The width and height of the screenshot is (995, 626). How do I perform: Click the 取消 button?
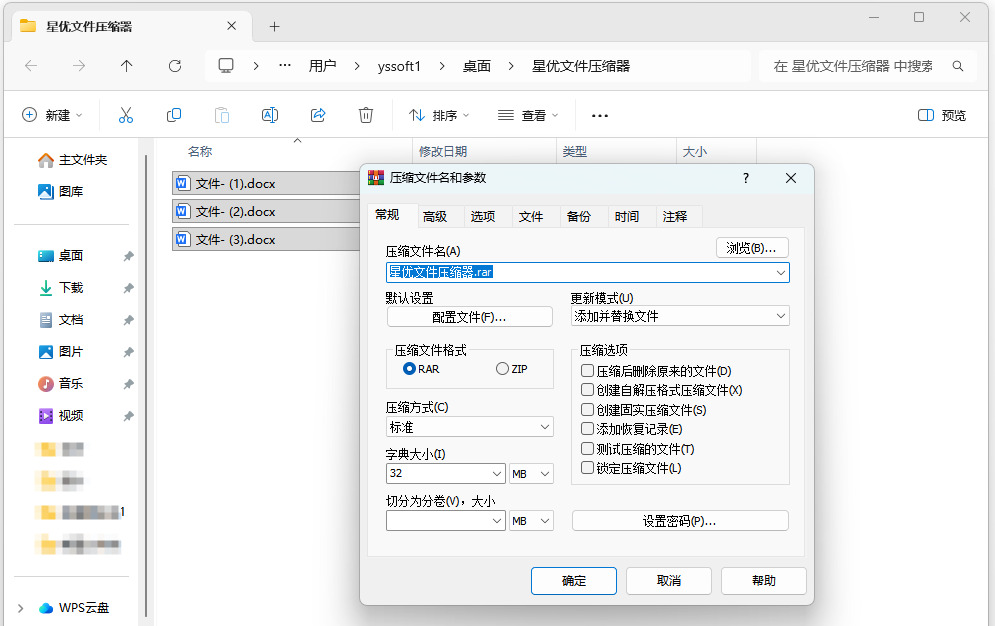669,581
